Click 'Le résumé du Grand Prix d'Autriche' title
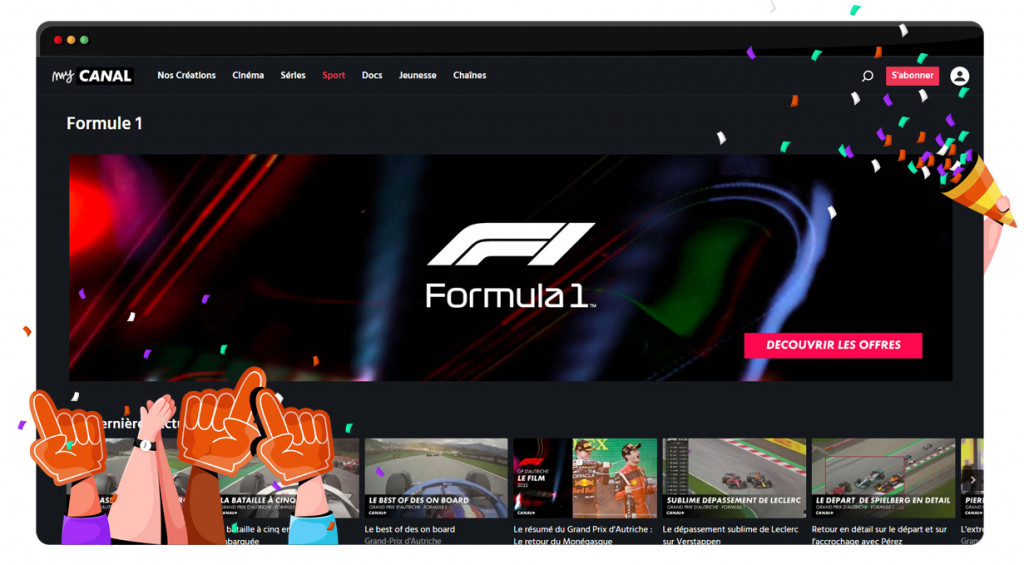 (583, 535)
